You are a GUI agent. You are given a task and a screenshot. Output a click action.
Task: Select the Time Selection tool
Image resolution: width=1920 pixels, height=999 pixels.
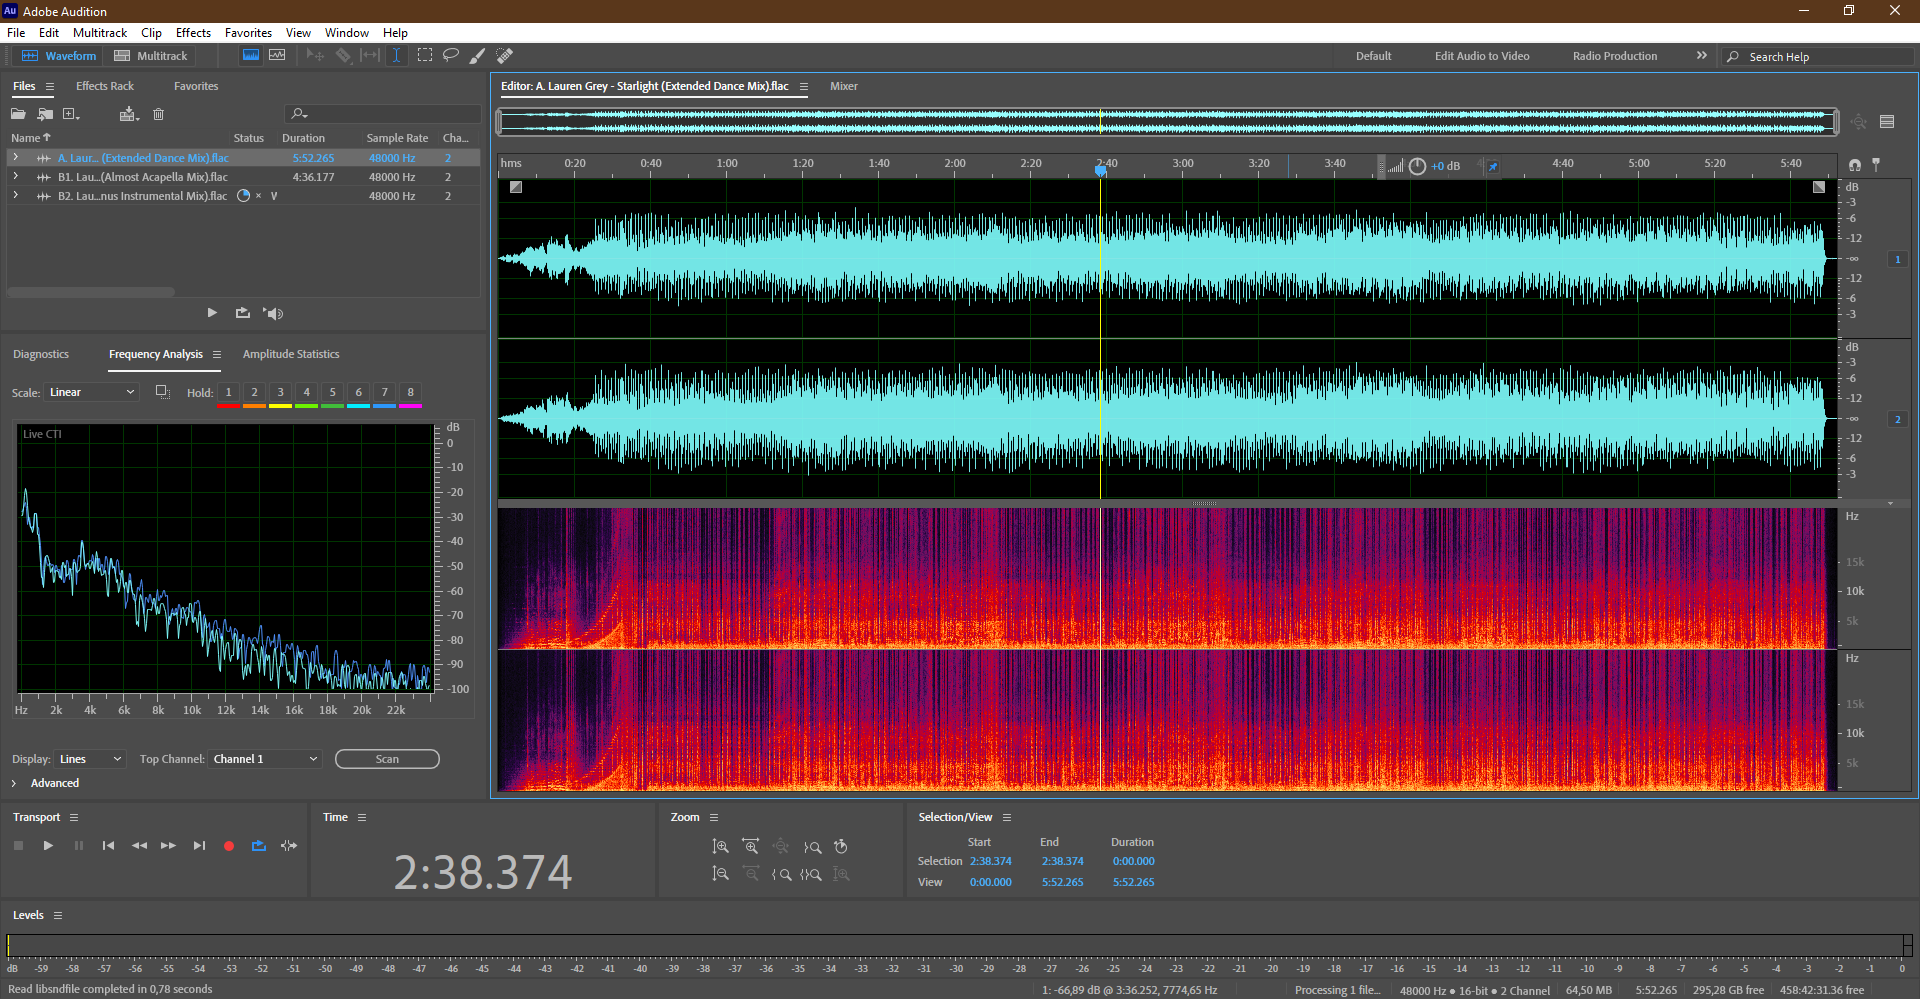click(397, 56)
